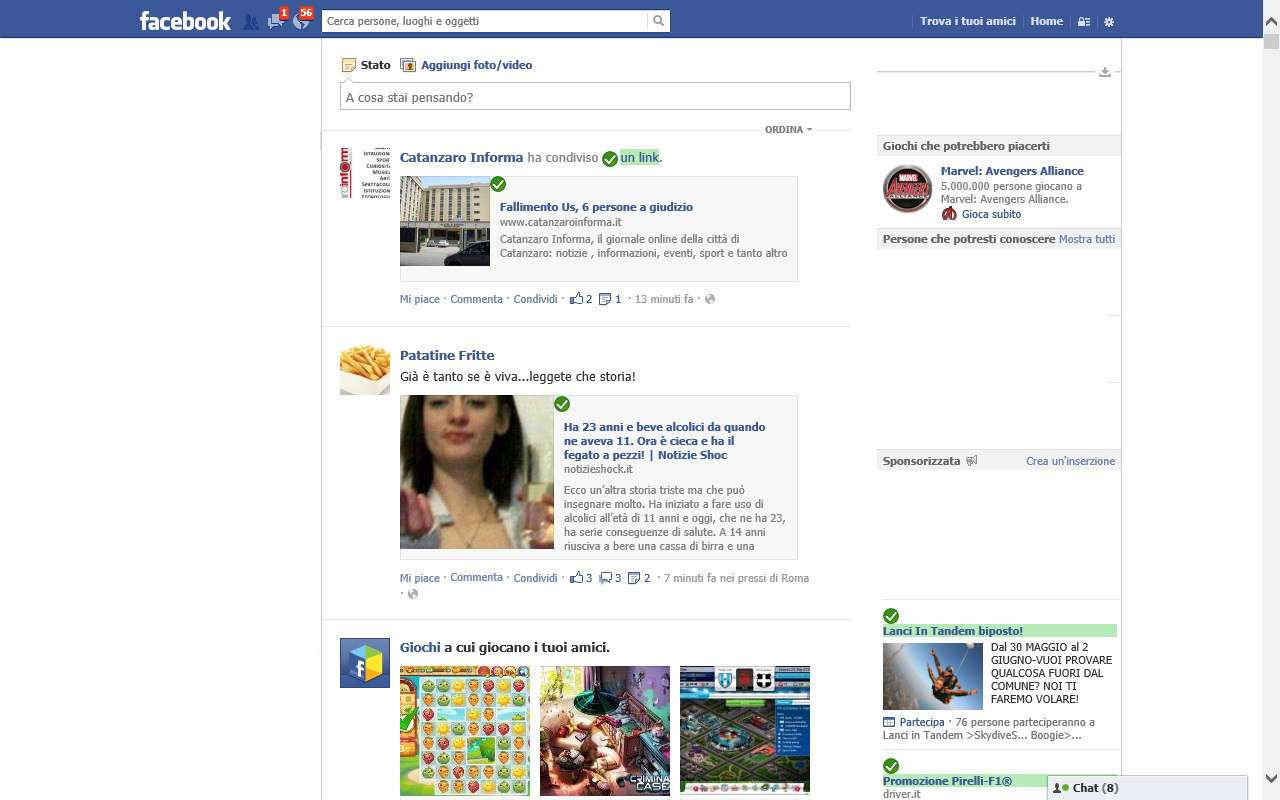Click the green checkmark above Promozione Pirelli-F1
This screenshot has width=1280, height=800.
[891, 766]
